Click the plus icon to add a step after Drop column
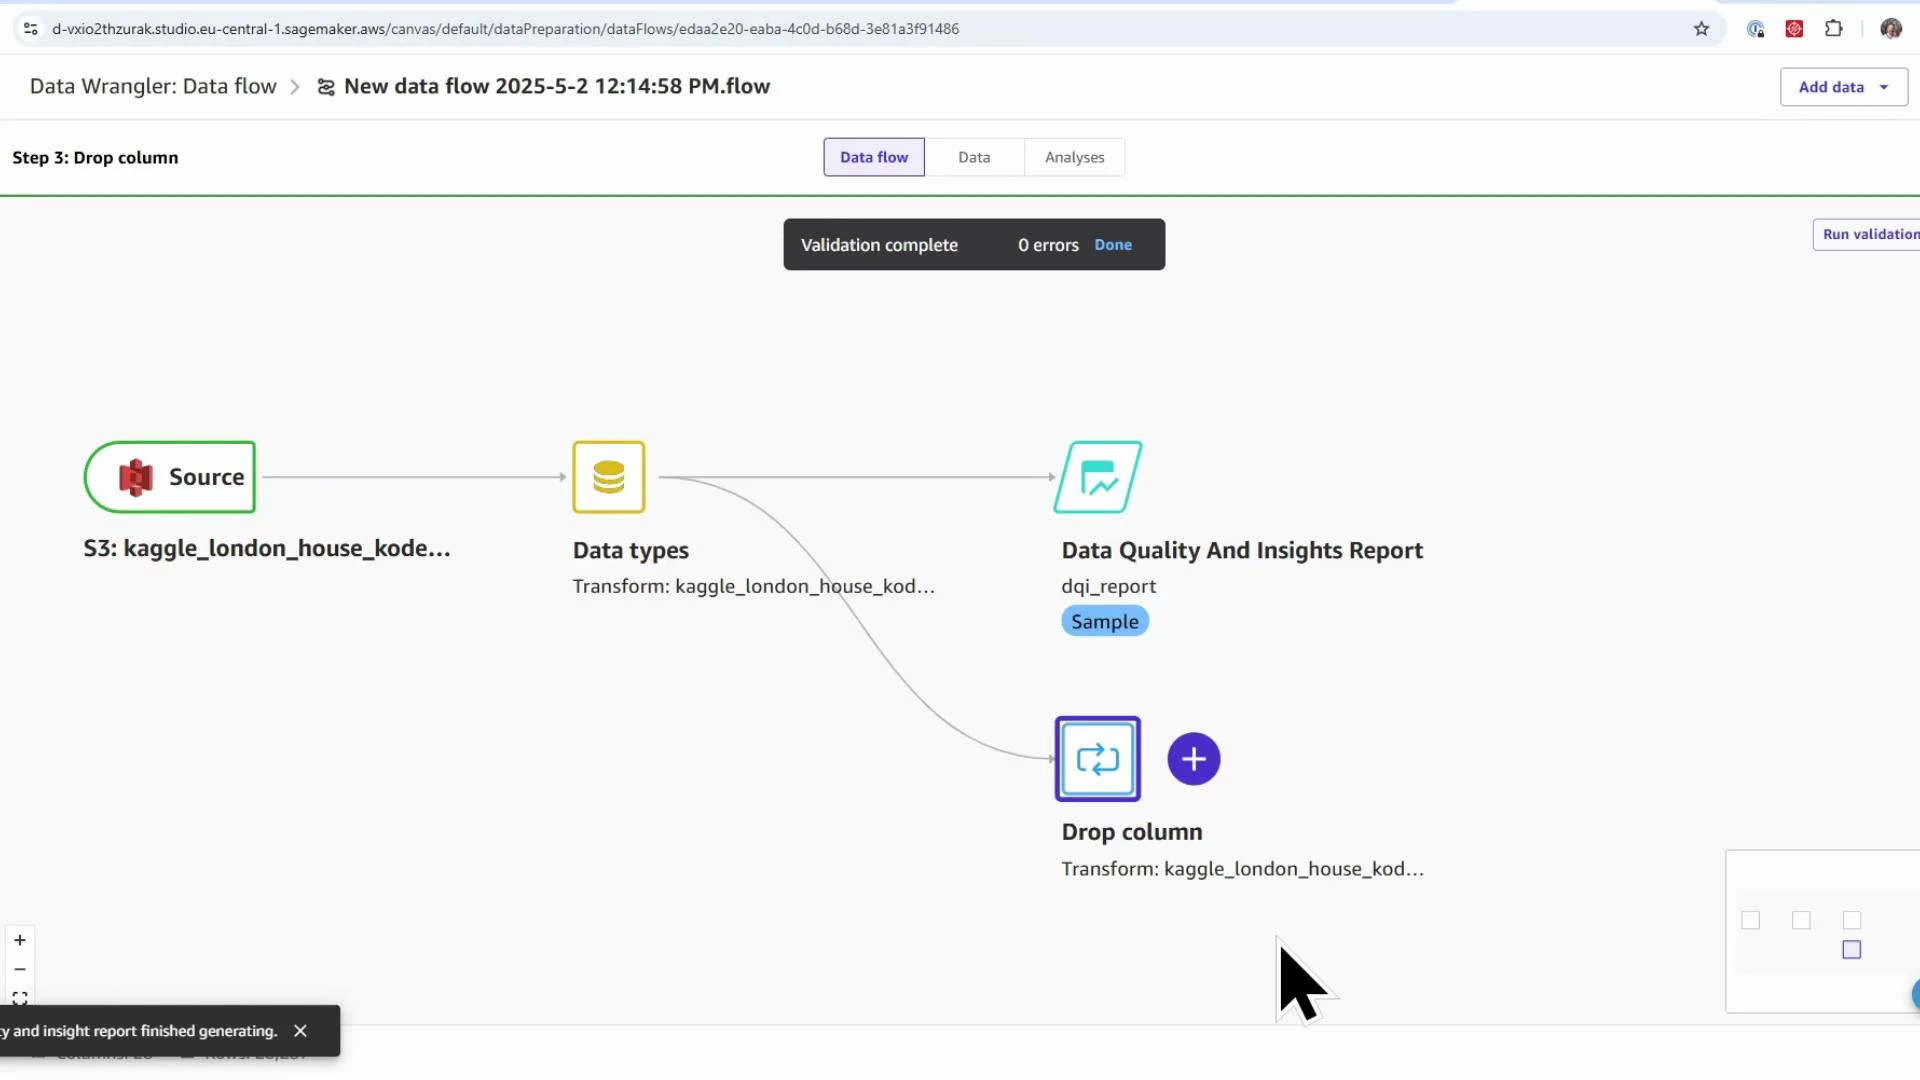 [x=1193, y=759]
